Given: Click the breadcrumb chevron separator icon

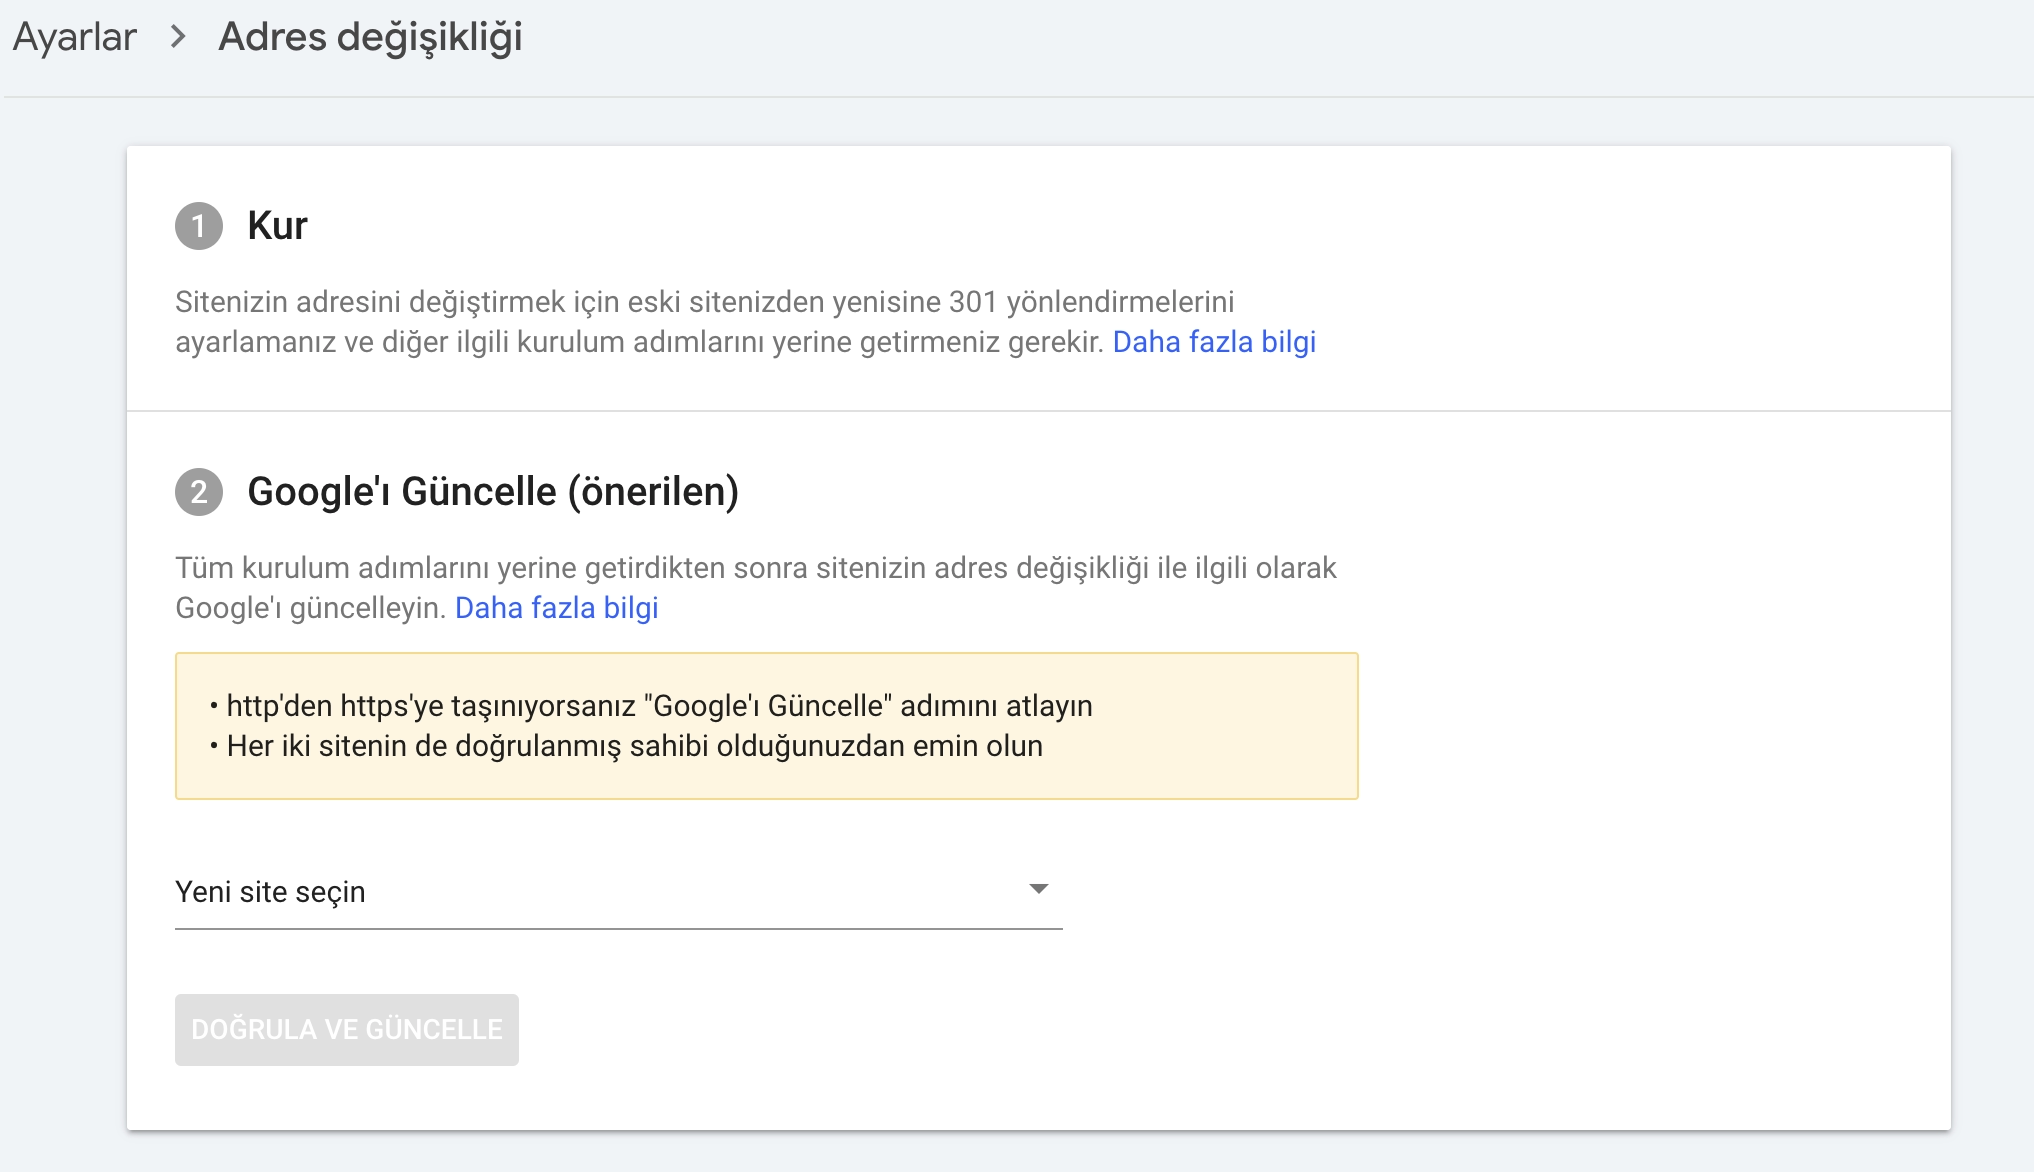Looking at the screenshot, I should point(178,37).
